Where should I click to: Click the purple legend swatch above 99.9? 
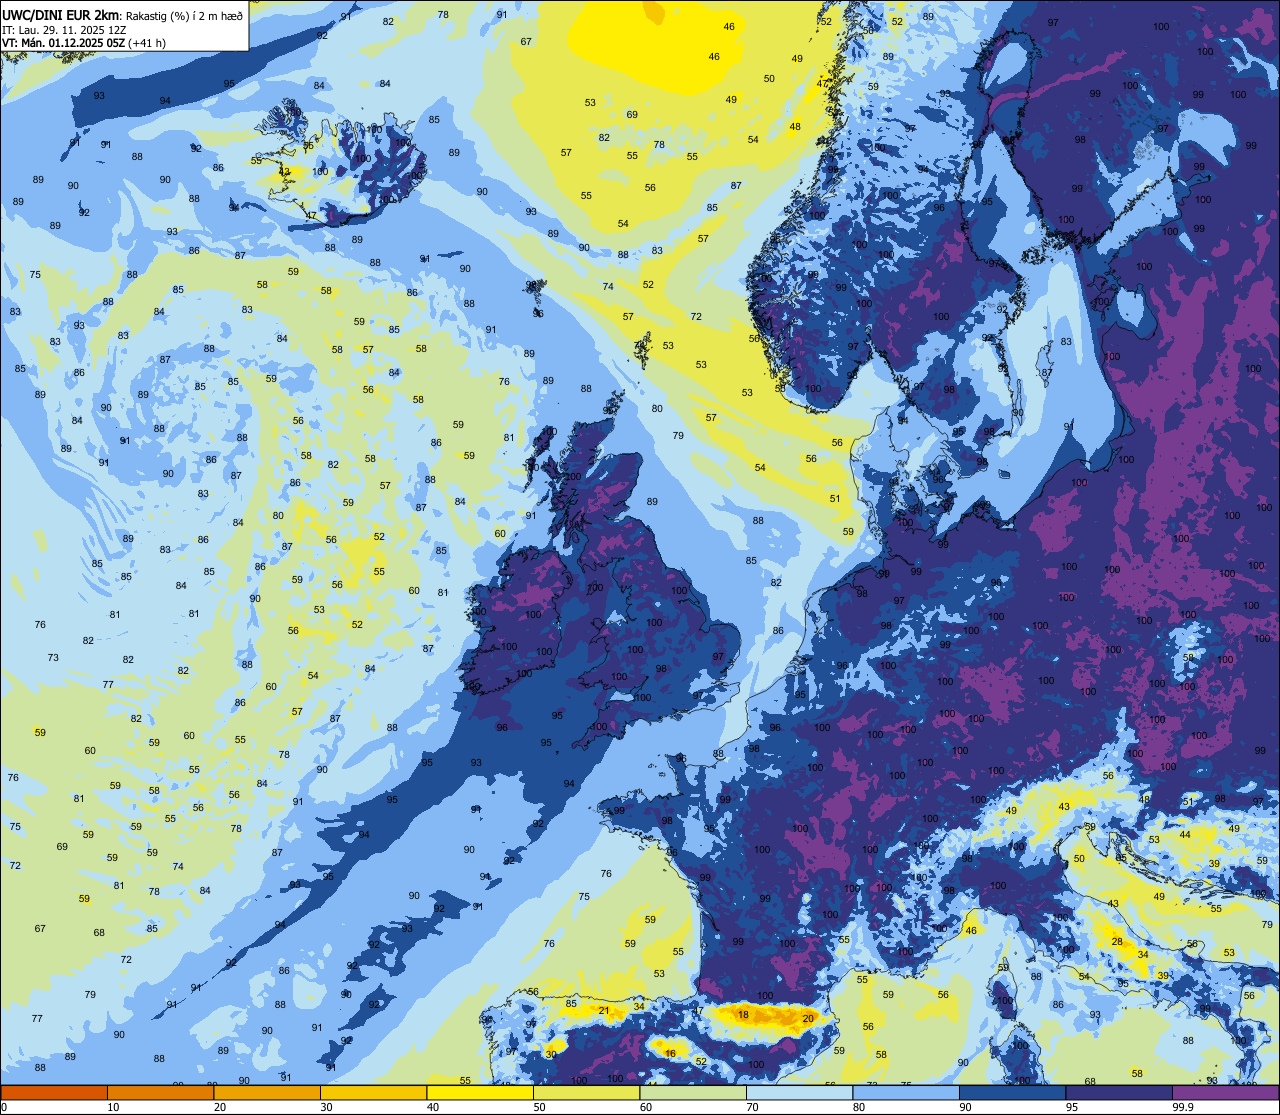1226,1092
